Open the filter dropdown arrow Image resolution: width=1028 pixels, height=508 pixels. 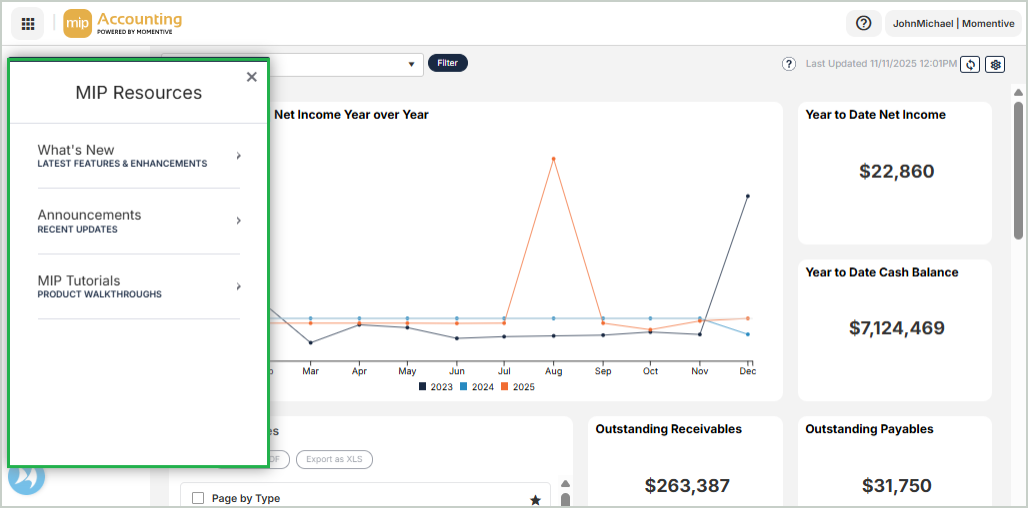[411, 64]
